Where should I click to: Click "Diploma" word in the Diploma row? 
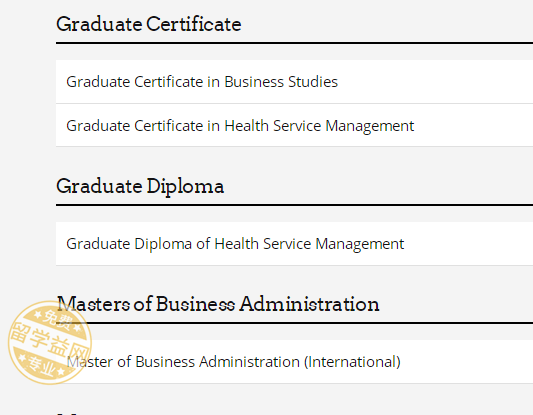[163, 244]
